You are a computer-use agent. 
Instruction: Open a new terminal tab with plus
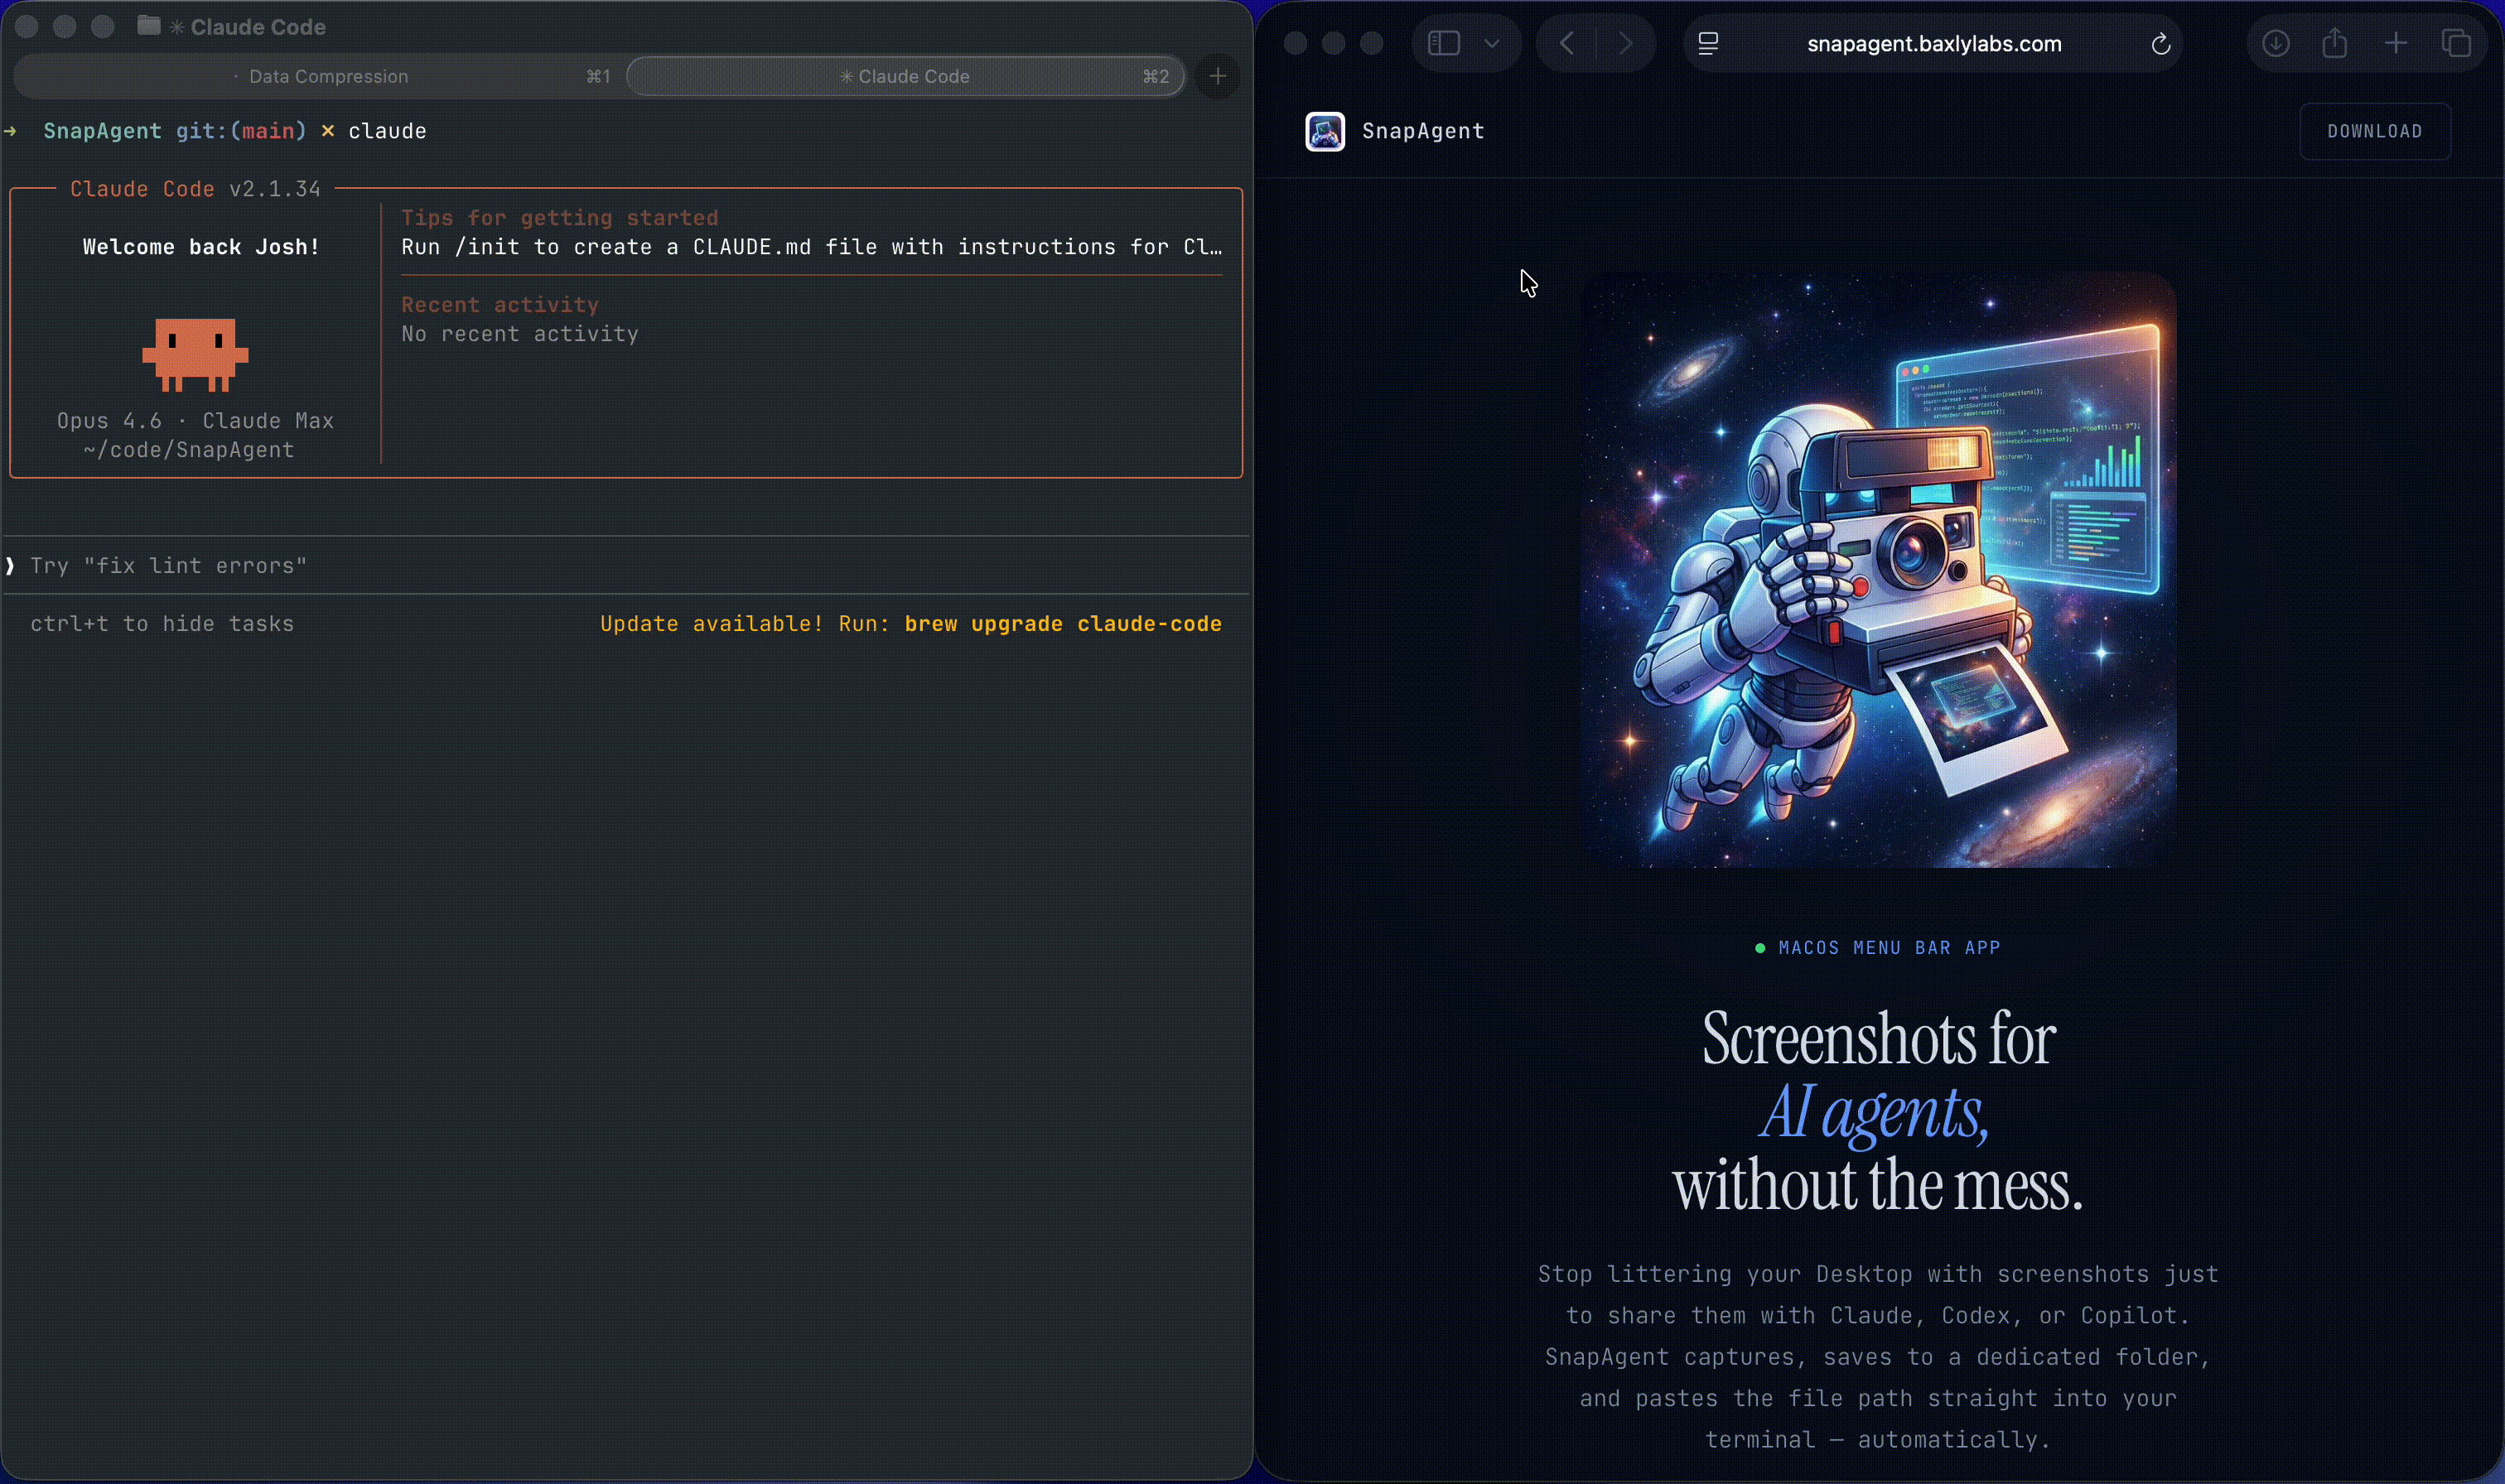pyautogui.click(x=1217, y=76)
